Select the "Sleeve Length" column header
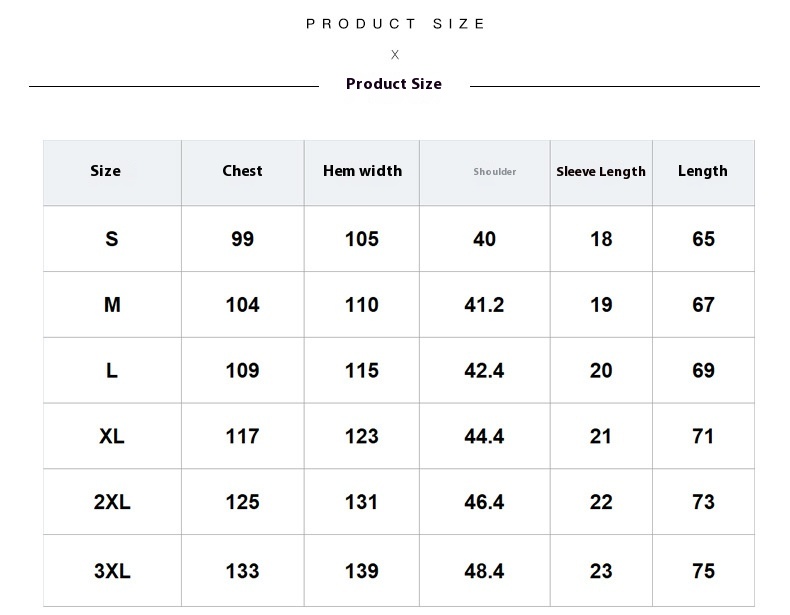 (x=601, y=172)
